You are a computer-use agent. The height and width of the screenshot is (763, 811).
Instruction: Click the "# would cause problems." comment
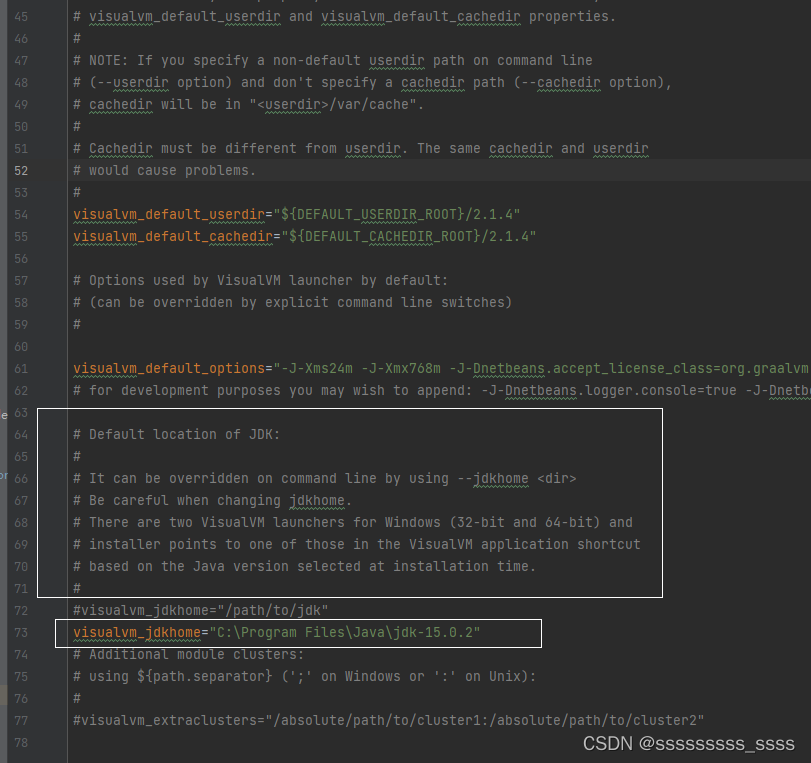tap(164, 171)
